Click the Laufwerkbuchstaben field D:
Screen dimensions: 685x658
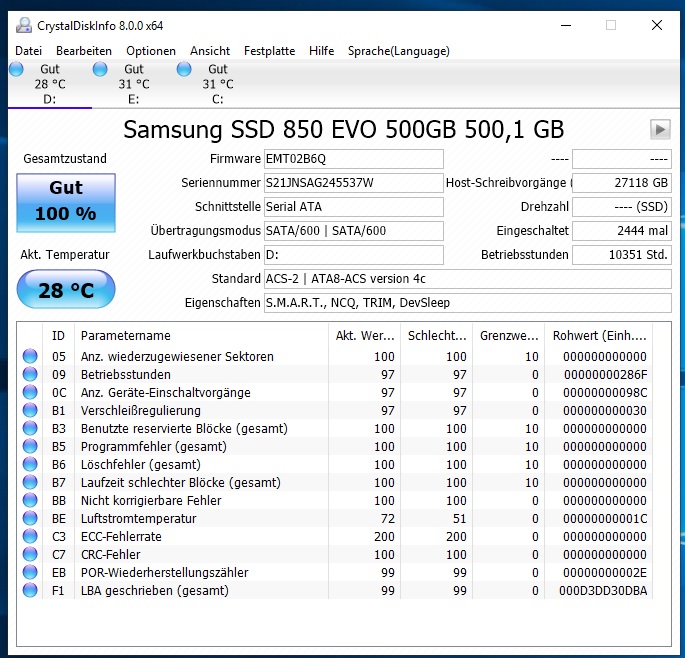pyautogui.click(x=354, y=255)
